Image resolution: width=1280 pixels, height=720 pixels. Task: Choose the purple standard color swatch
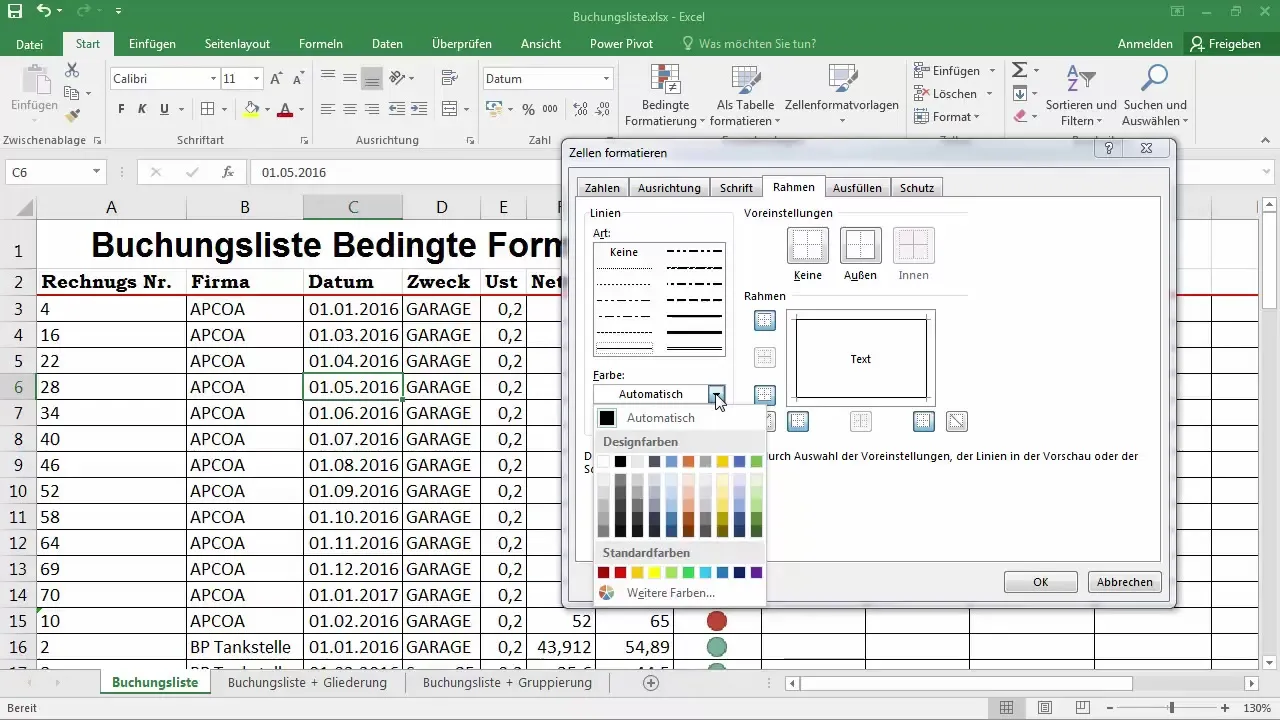click(x=756, y=572)
